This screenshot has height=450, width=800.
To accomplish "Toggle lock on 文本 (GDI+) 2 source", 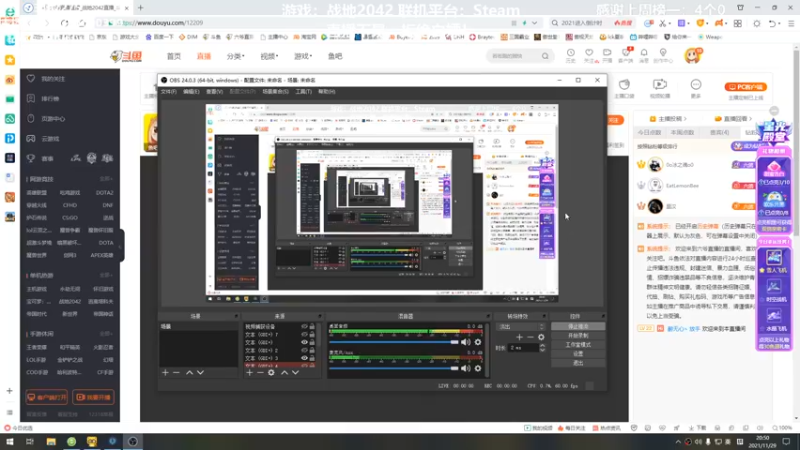I will click(312, 351).
